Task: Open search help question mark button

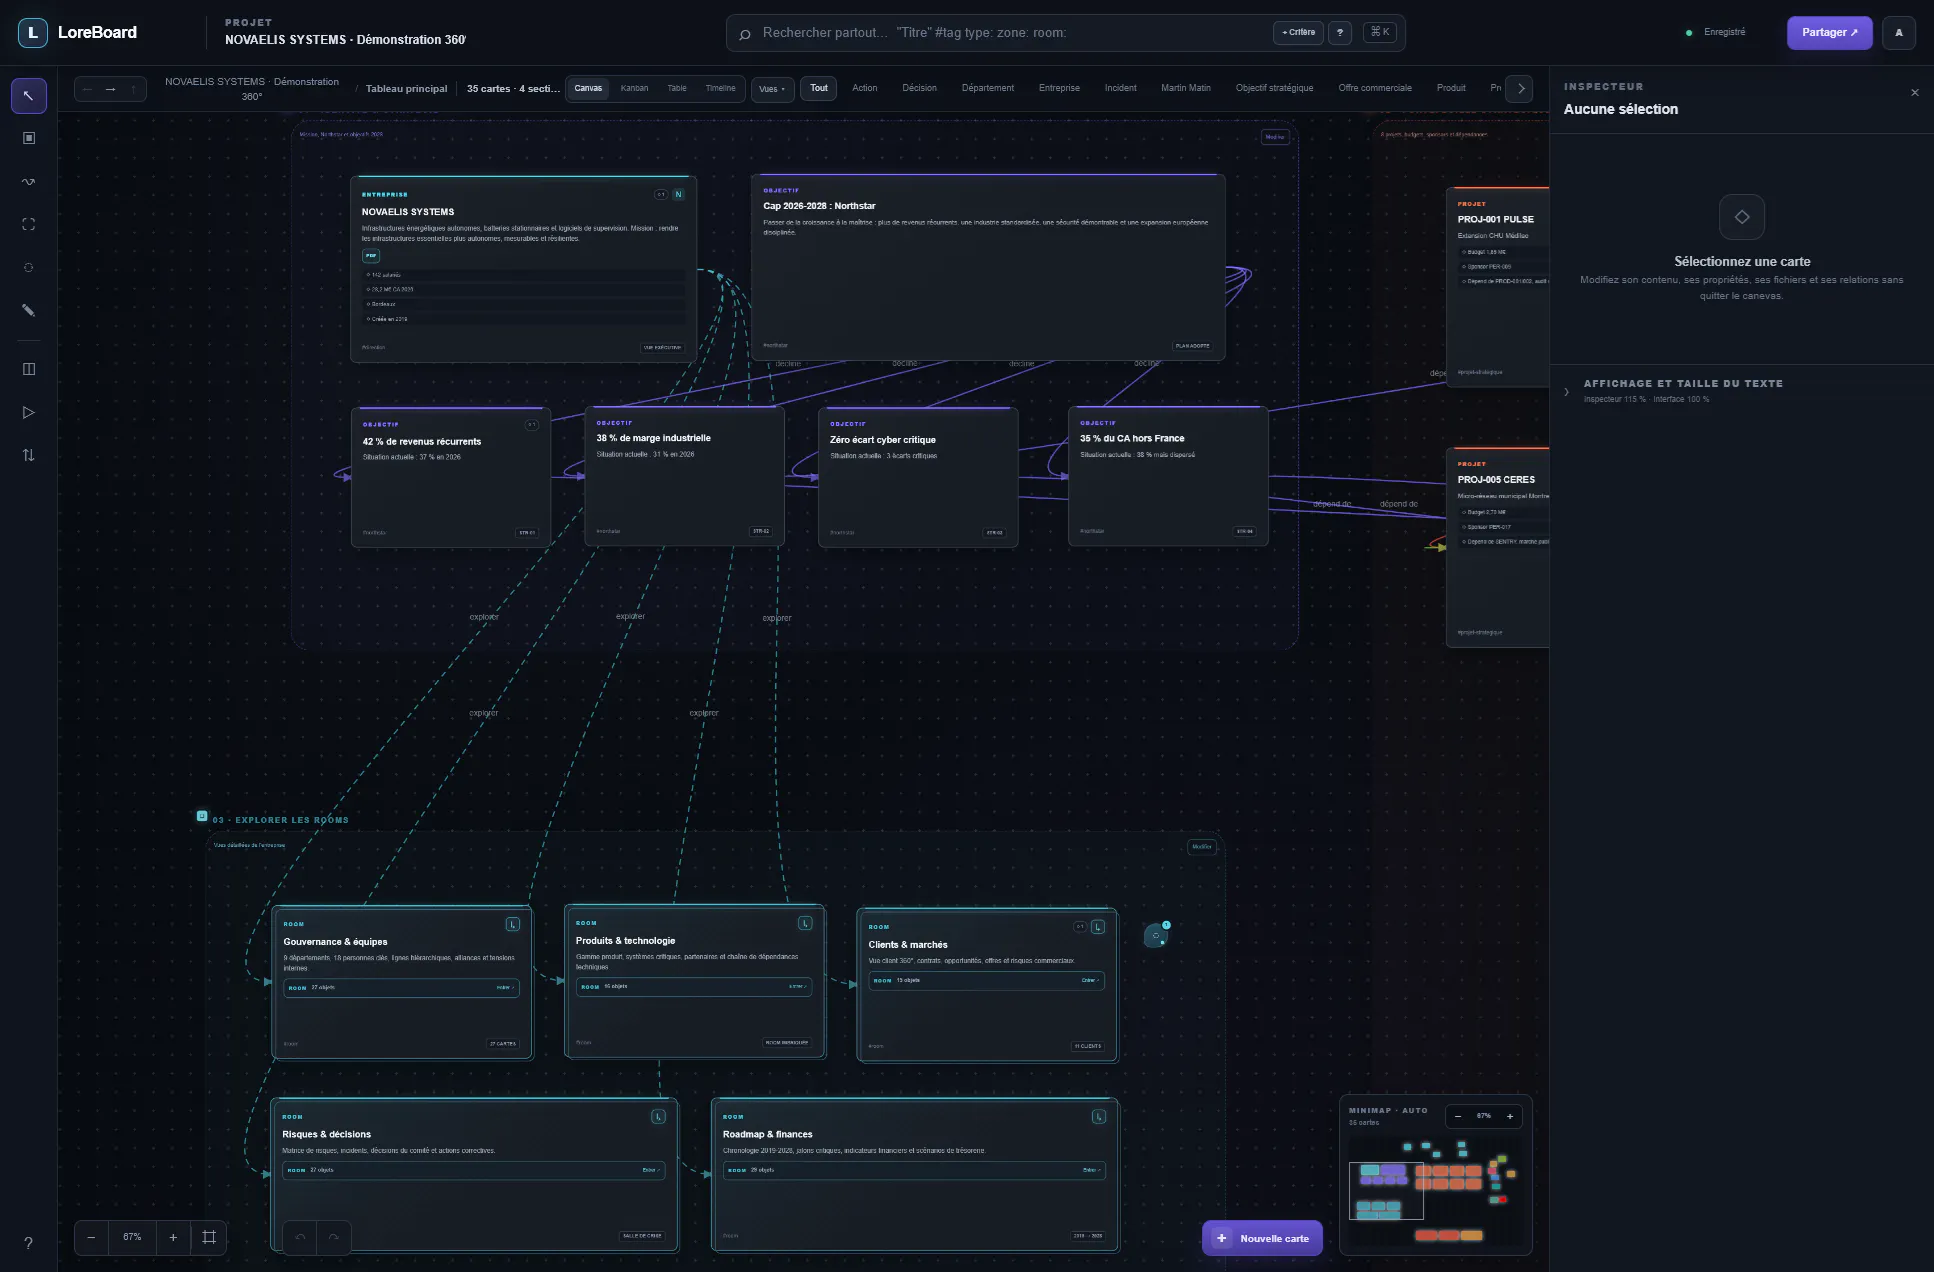Action: tap(1340, 33)
